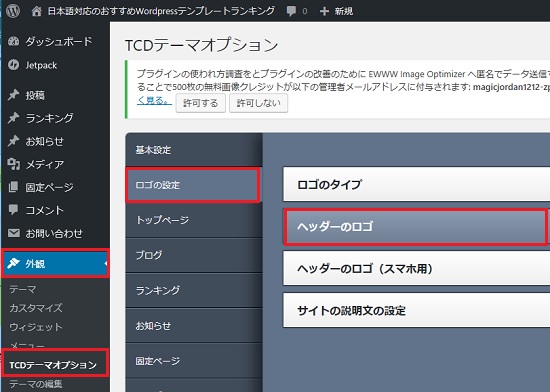Click the 許可する button
This screenshot has width=550, height=392.
201,103
